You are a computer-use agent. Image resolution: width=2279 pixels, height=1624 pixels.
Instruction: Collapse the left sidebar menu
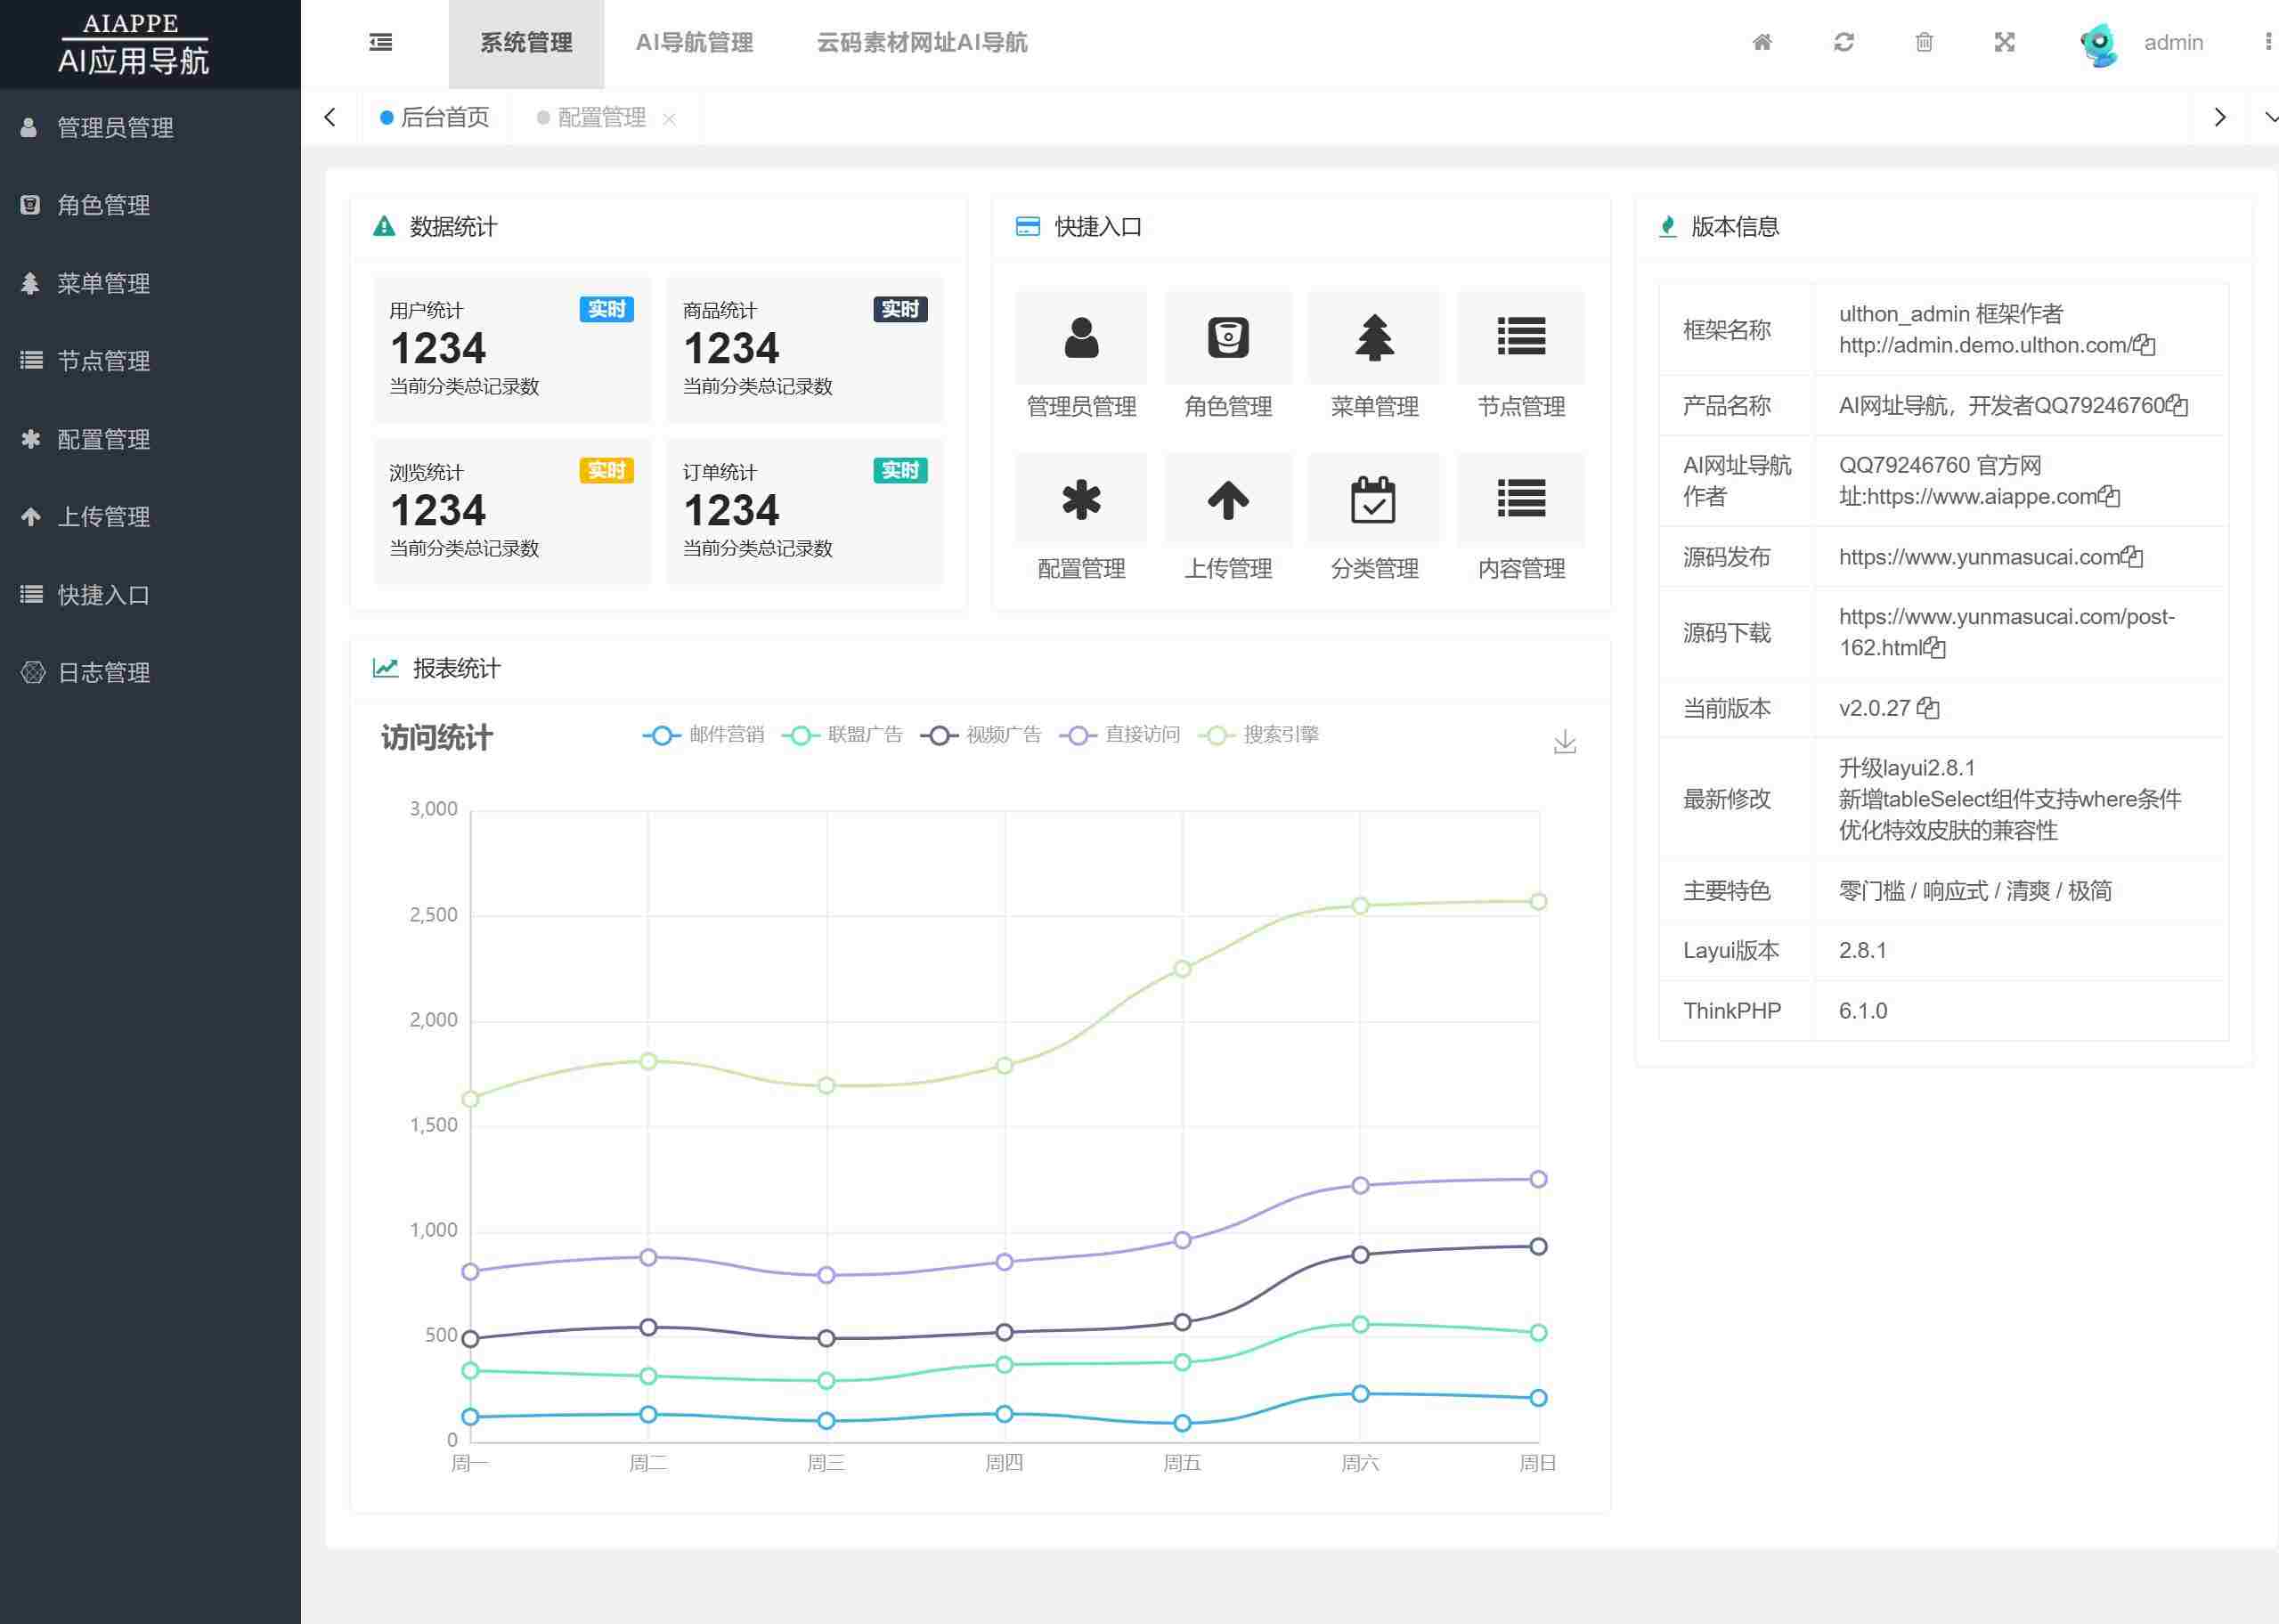380,42
